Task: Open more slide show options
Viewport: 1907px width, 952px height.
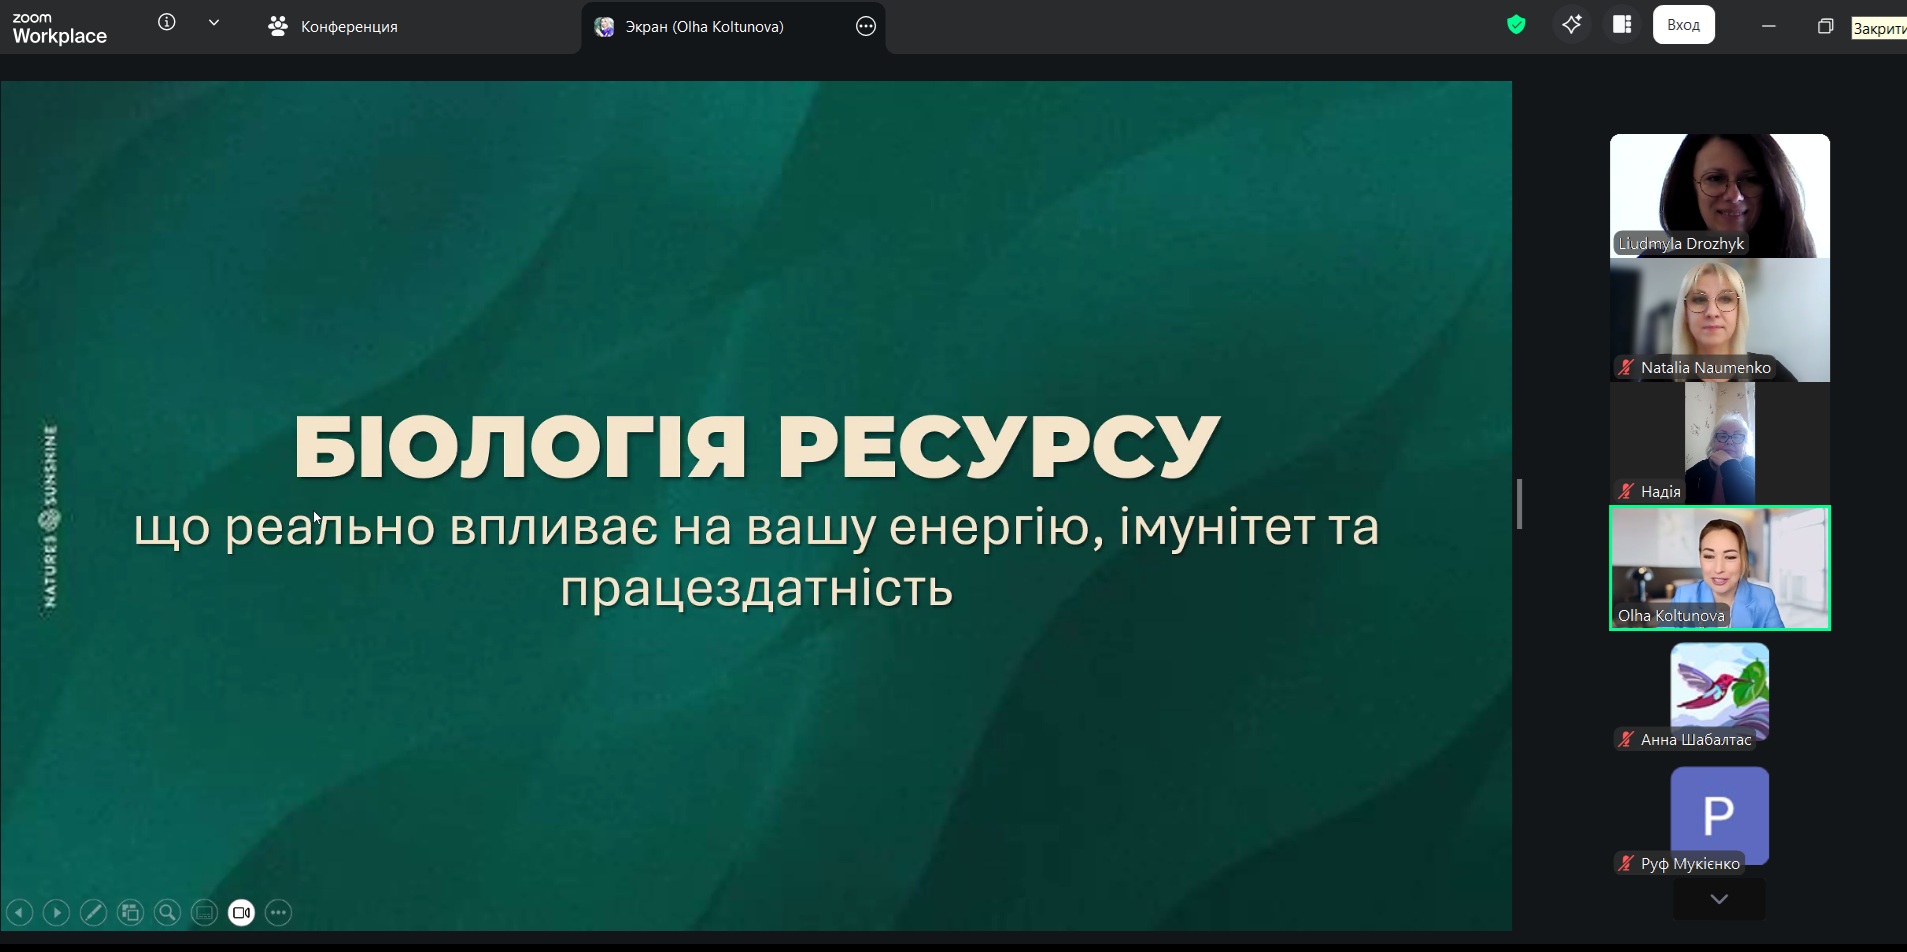Action: click(x=279, y=912)
